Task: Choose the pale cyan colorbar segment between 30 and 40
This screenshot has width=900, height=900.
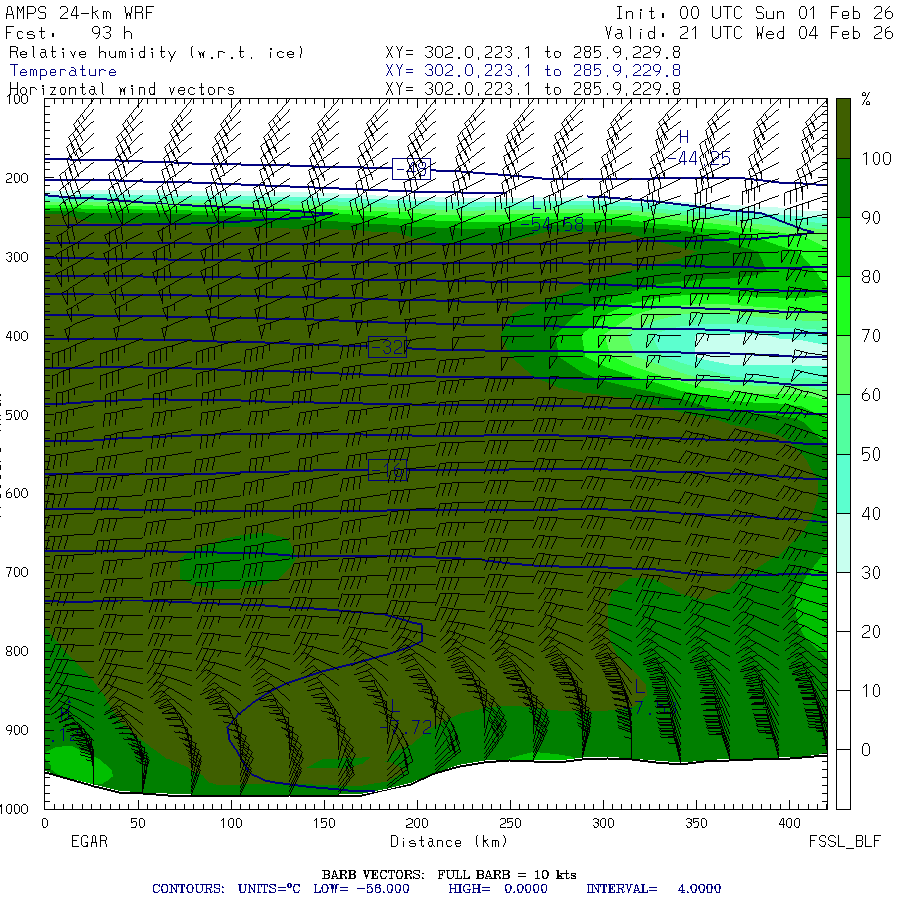Action: tap(843, 542)
